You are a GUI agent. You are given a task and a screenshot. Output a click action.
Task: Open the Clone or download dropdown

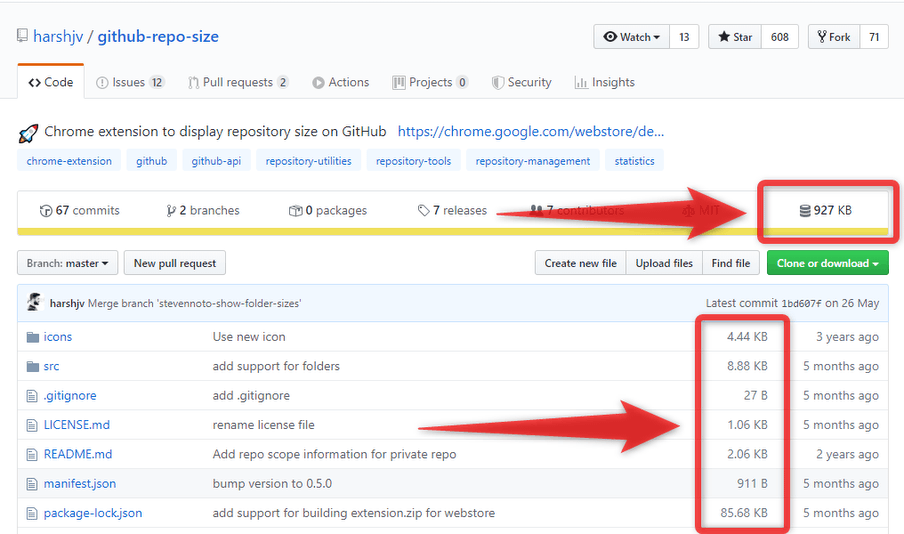(x=828, y=263)
